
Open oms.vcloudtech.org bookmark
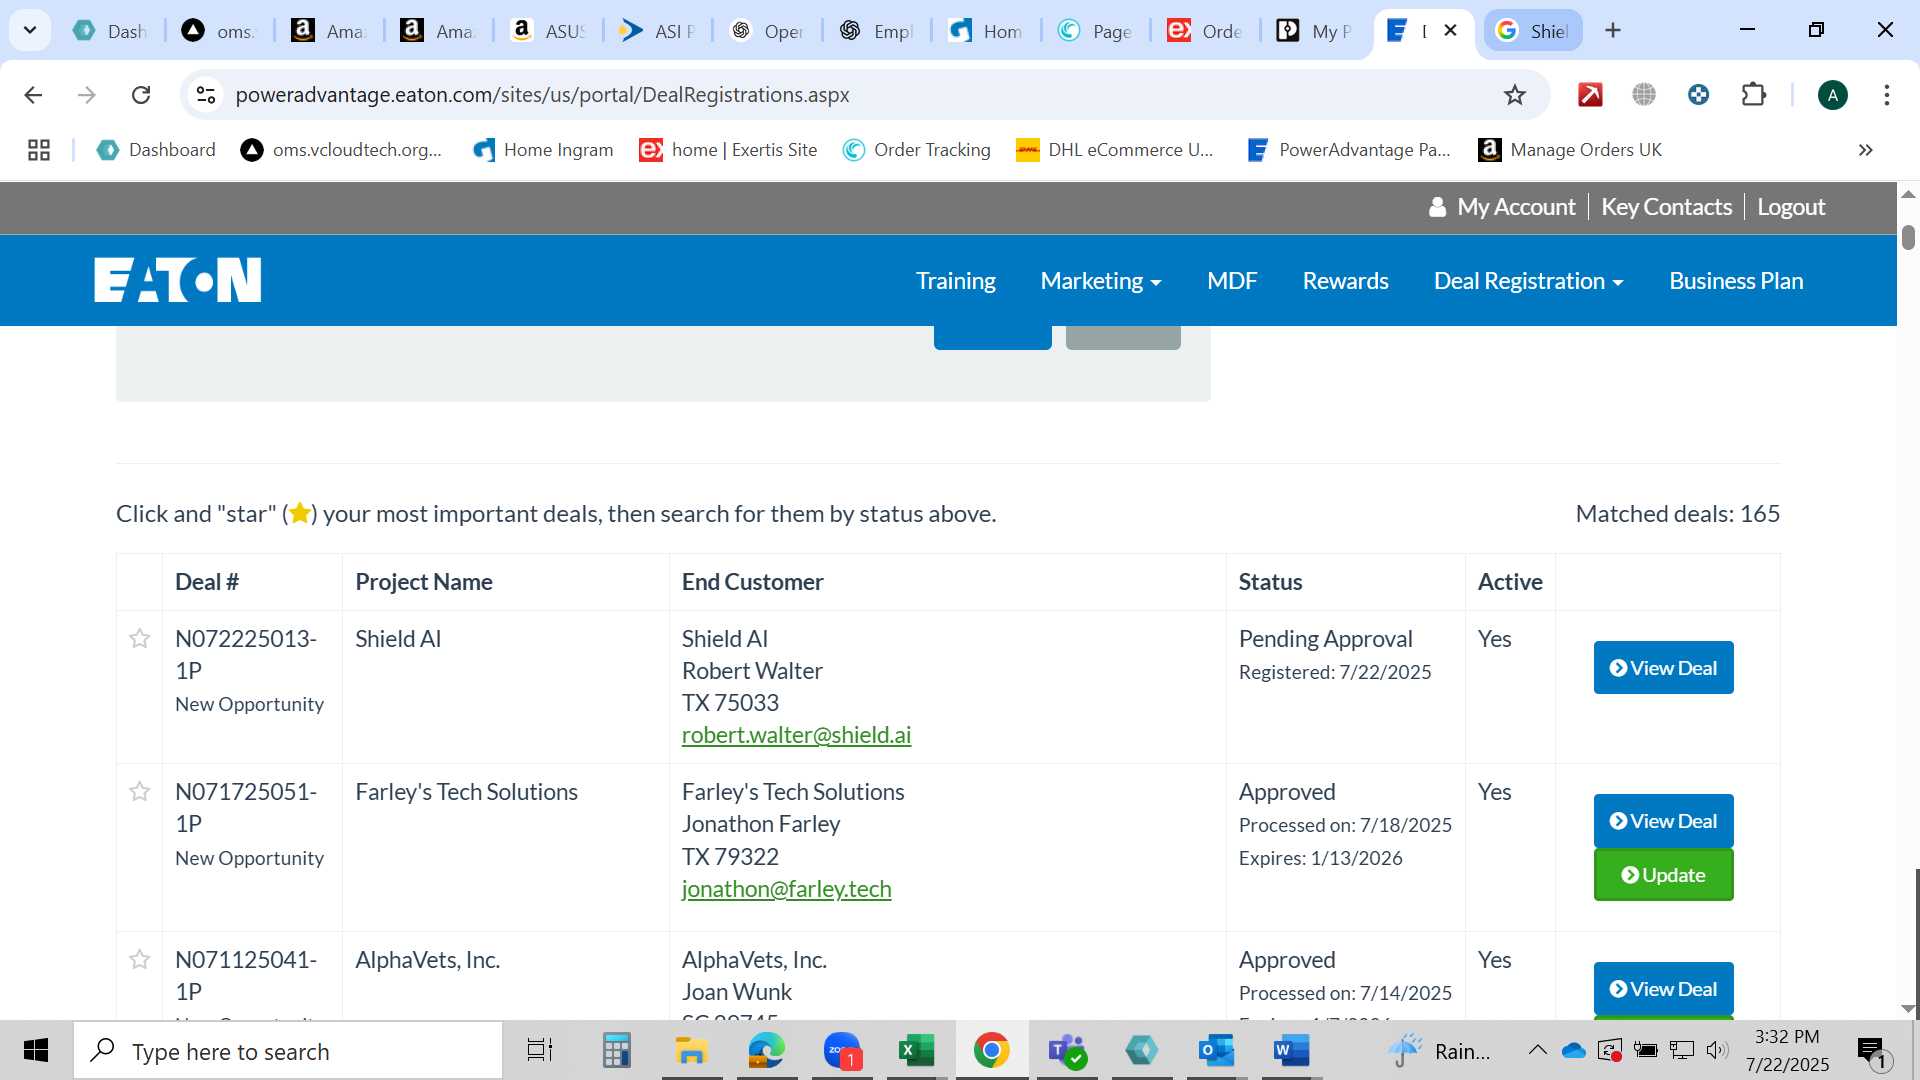(x=341, y=150)
